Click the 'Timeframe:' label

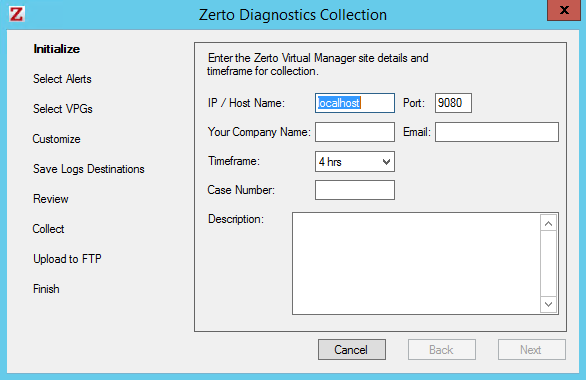(x=234, y=161)
